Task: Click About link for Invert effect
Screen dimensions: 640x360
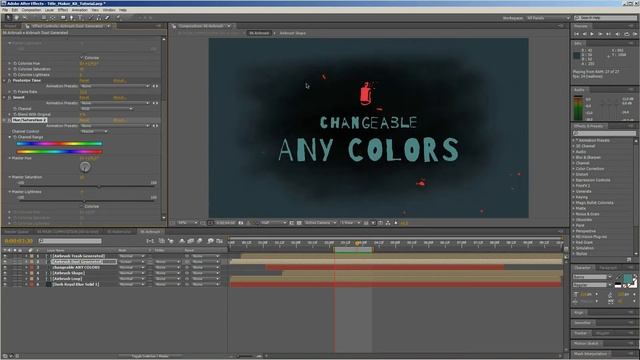Action: click(x=119, y=98)
